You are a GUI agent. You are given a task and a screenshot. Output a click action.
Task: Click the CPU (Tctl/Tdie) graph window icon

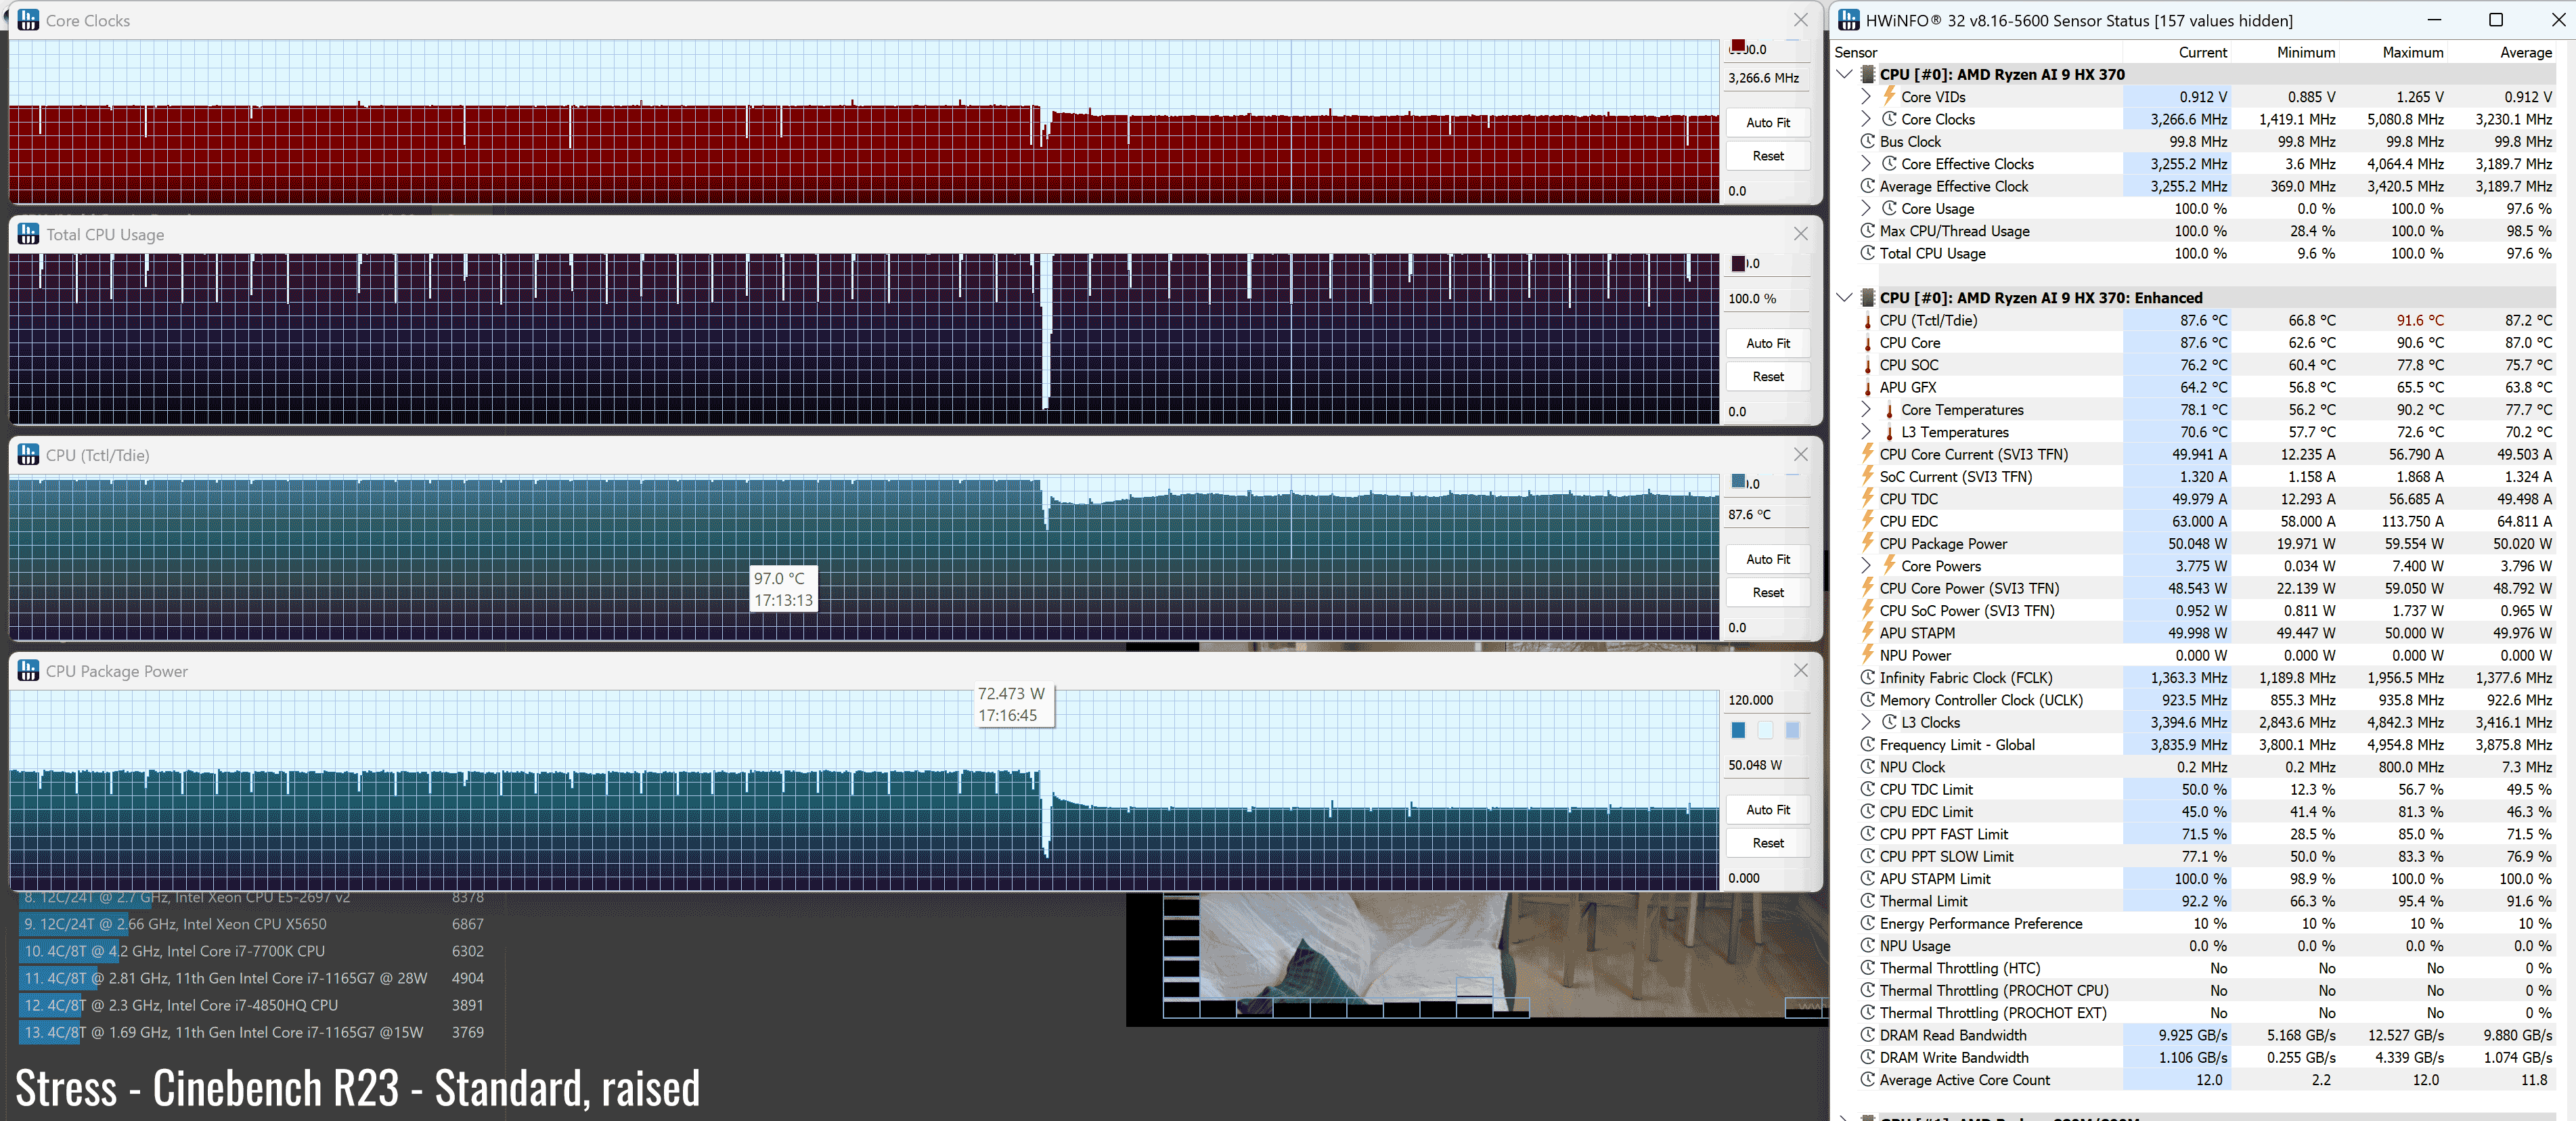tap(28, 455)
